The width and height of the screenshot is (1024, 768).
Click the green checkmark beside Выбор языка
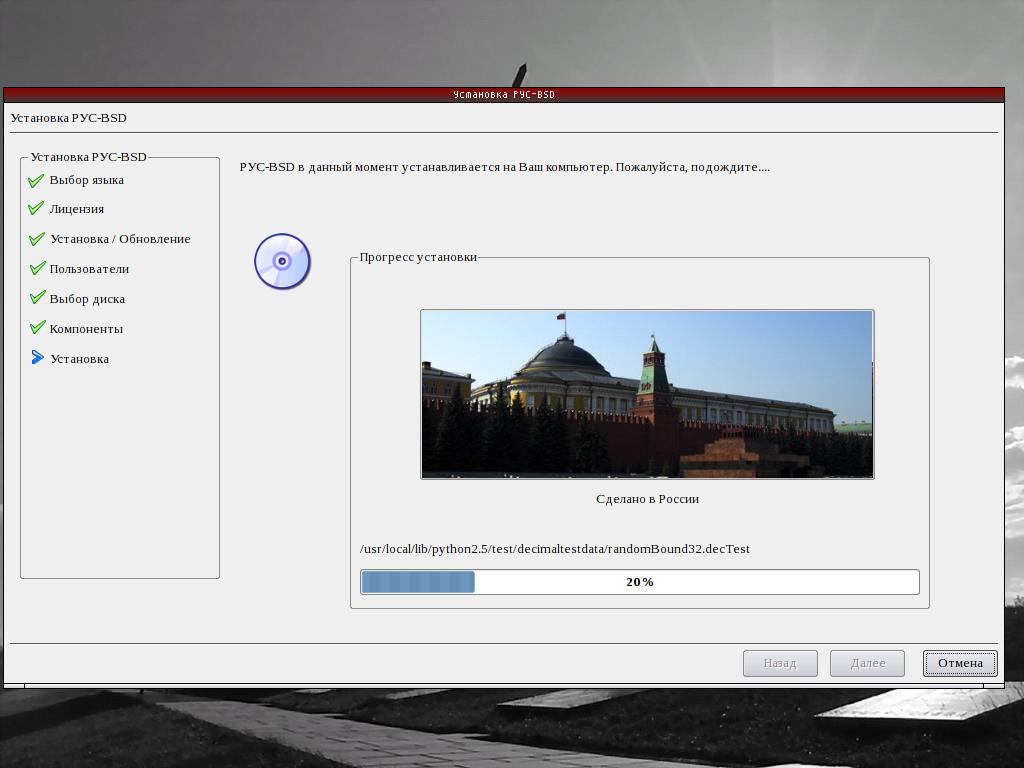point(37,180)
